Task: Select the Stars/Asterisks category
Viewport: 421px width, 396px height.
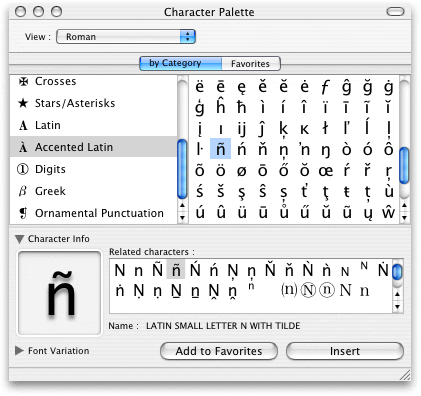Action: pyautogui.click(x=93, y=103)
